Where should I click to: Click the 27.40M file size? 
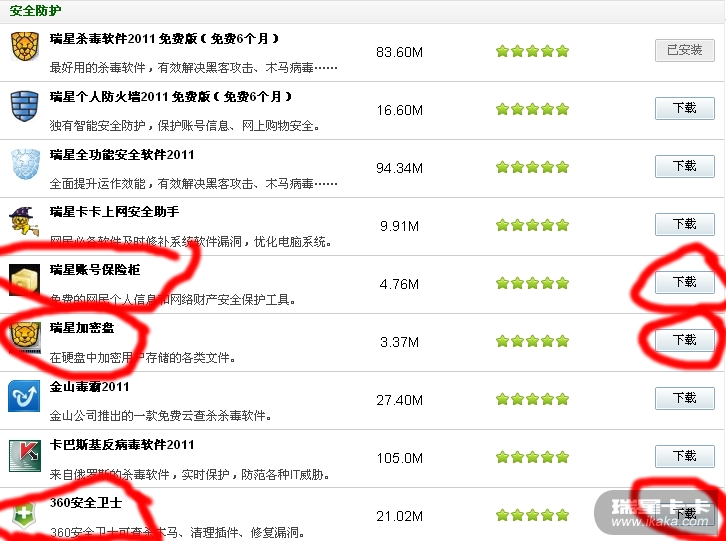point(399,400)
